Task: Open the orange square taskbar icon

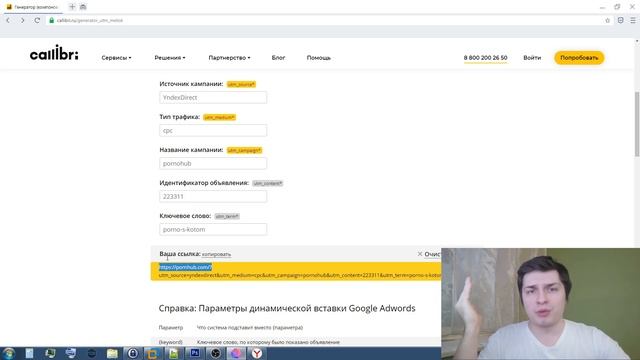Action: 153,353
